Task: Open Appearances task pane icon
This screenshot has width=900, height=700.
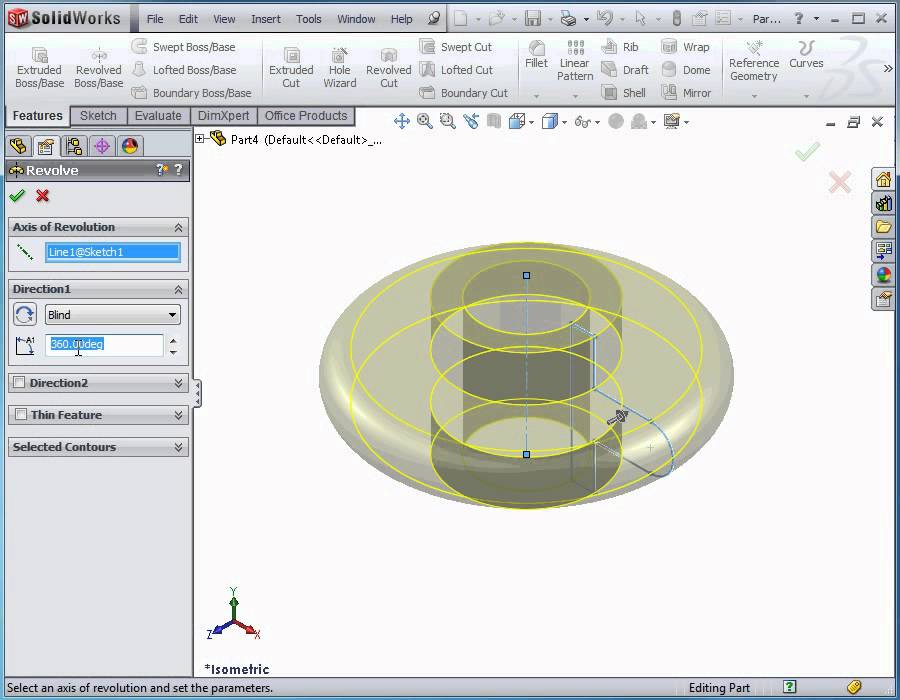Action: pos(883,275)
